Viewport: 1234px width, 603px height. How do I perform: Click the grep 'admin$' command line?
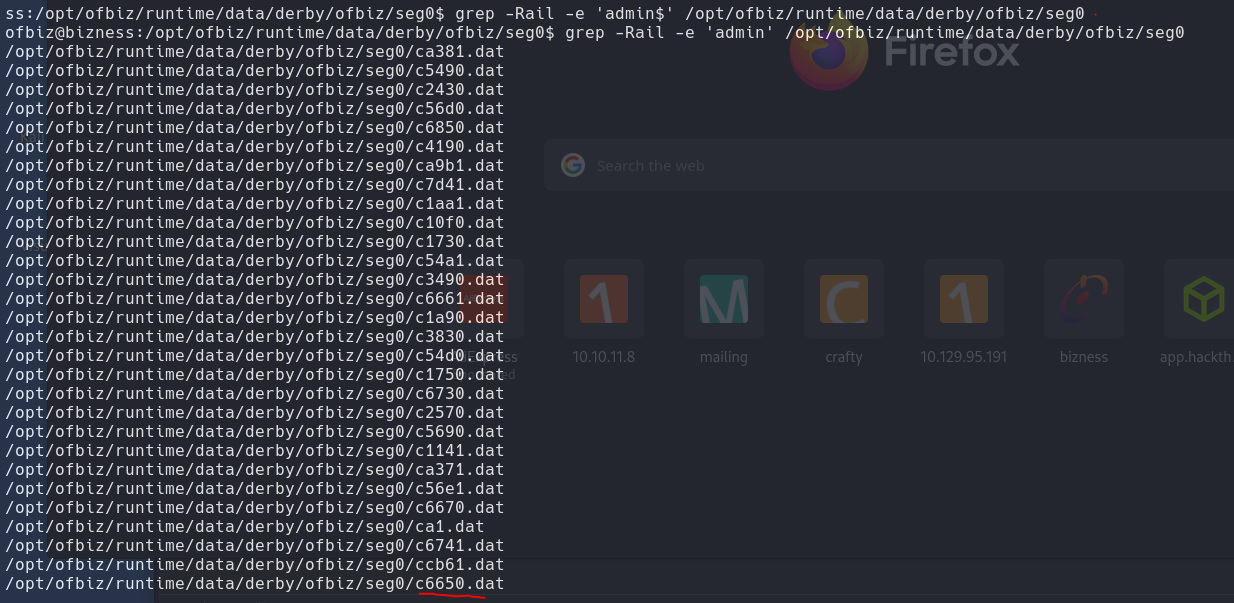(544, 14)
